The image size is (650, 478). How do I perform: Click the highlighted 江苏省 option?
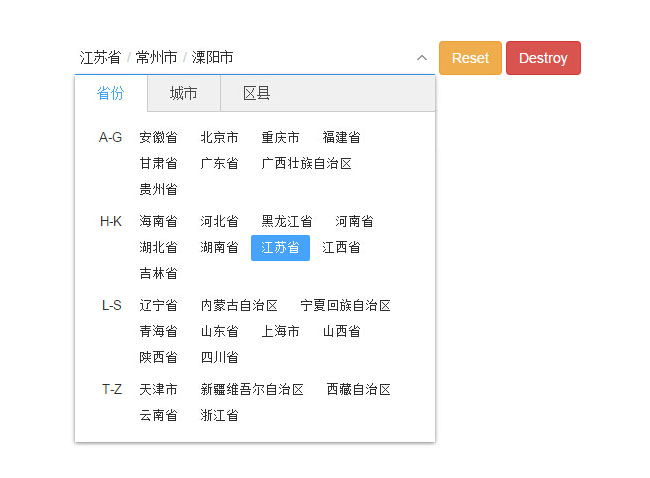[280, 247]
